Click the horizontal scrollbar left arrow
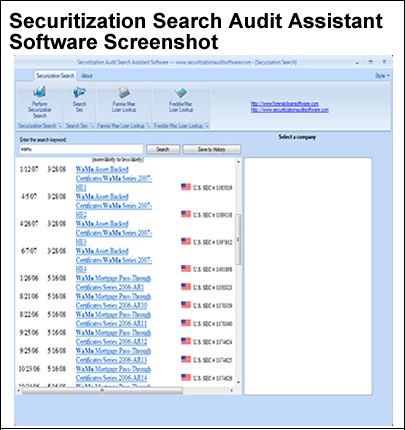The image size is (405, 430). coord(19,390)
